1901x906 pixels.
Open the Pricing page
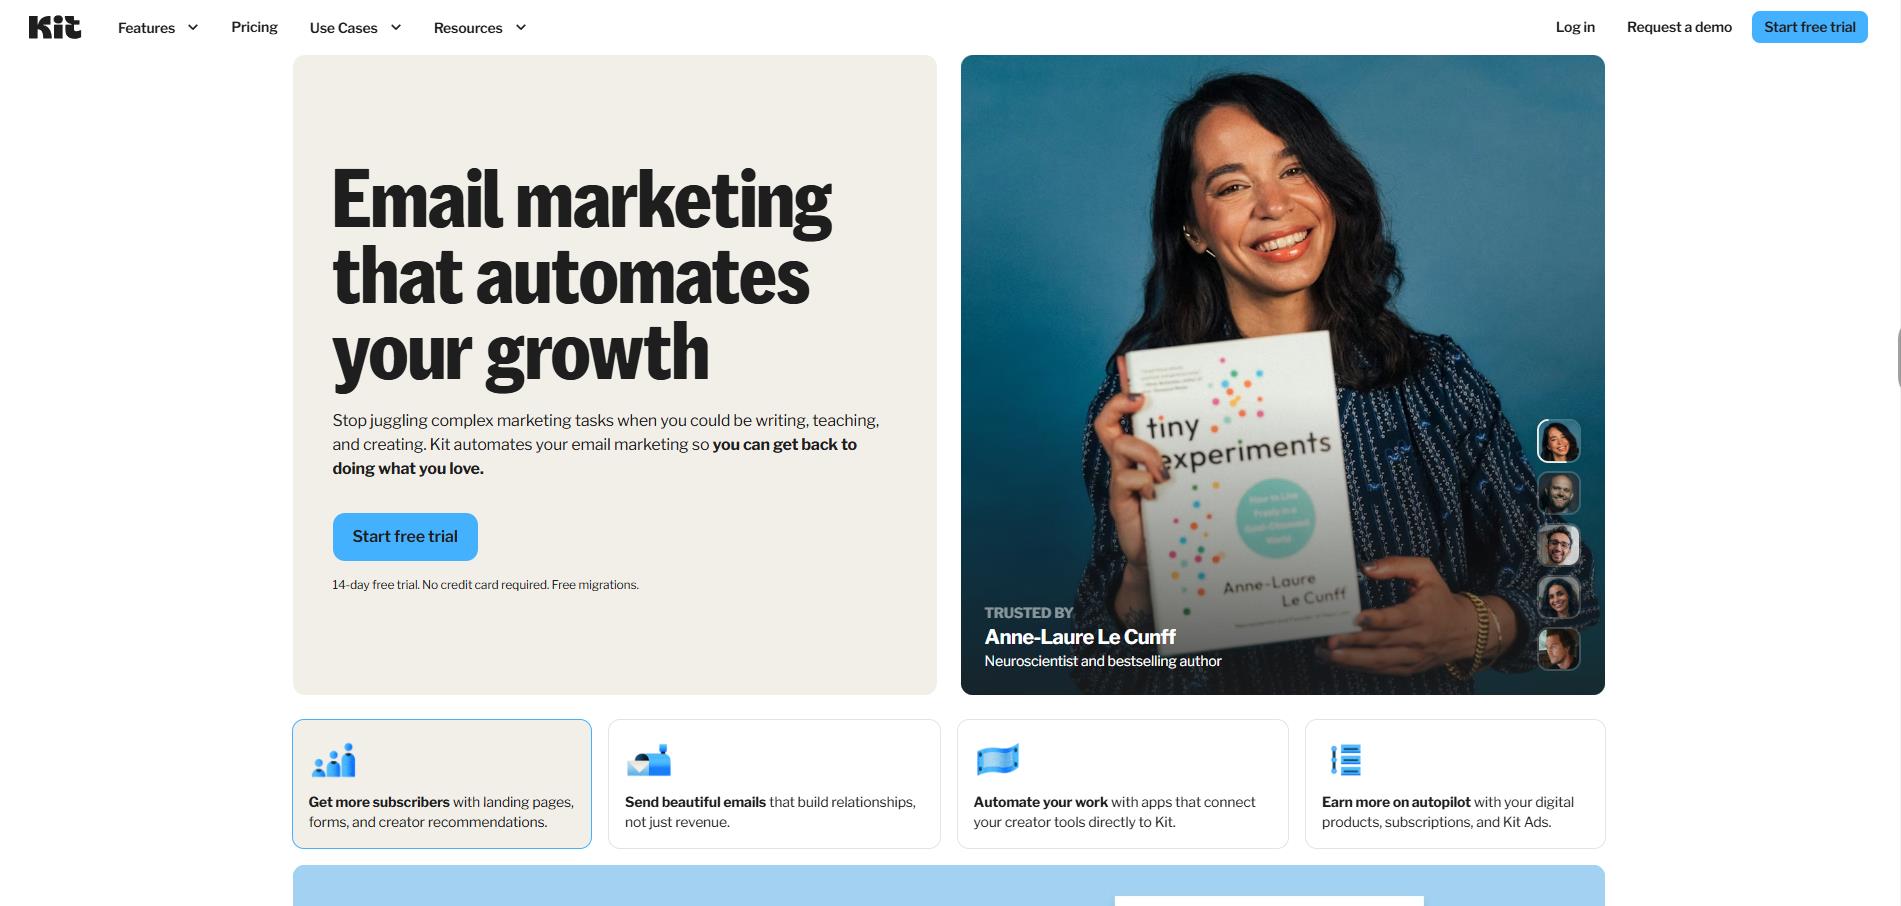pos(254,27)
